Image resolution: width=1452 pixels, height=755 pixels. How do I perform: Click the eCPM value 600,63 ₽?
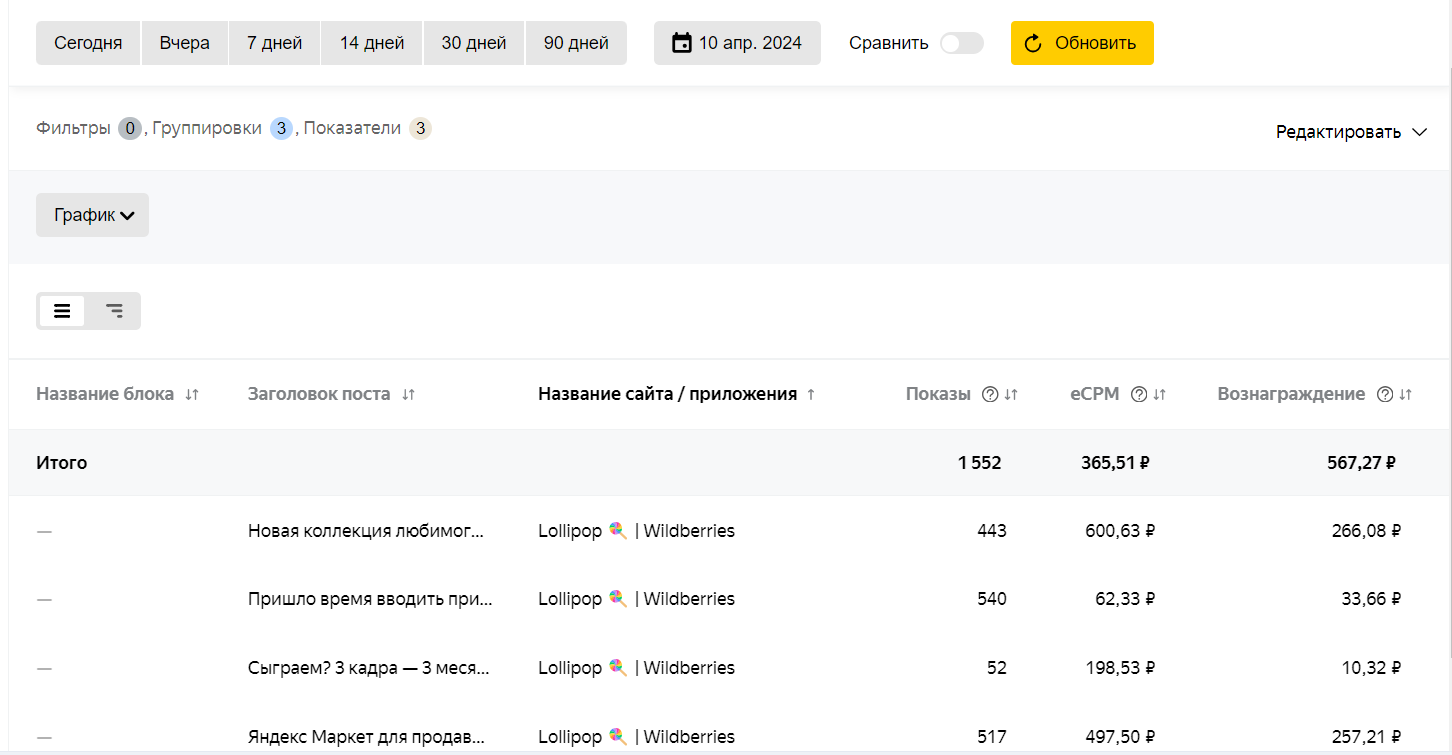pos(1120,531)
